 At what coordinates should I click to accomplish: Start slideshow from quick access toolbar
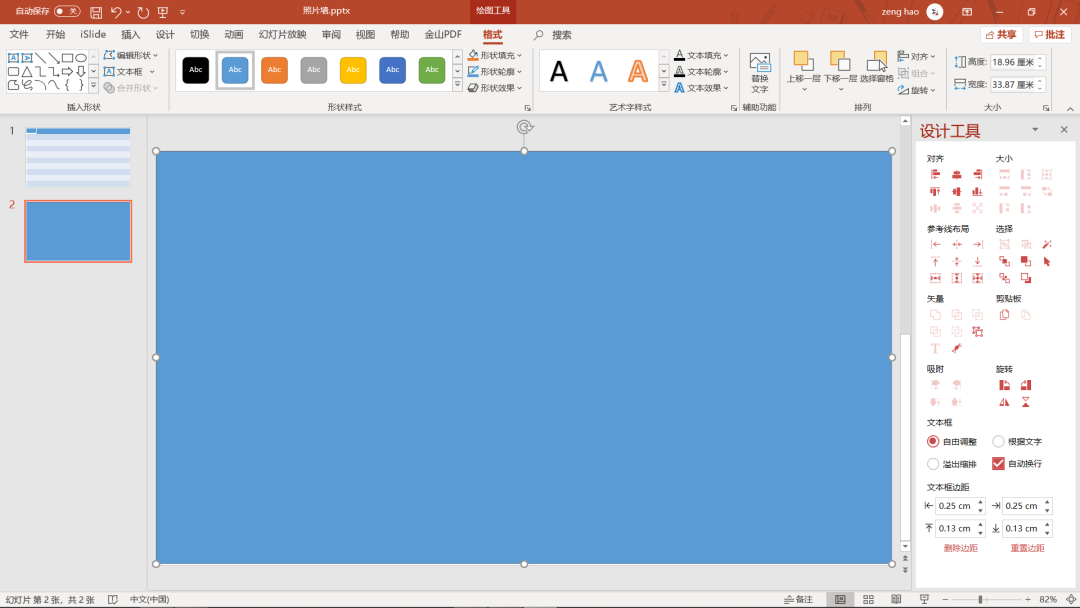pos(163,12)
